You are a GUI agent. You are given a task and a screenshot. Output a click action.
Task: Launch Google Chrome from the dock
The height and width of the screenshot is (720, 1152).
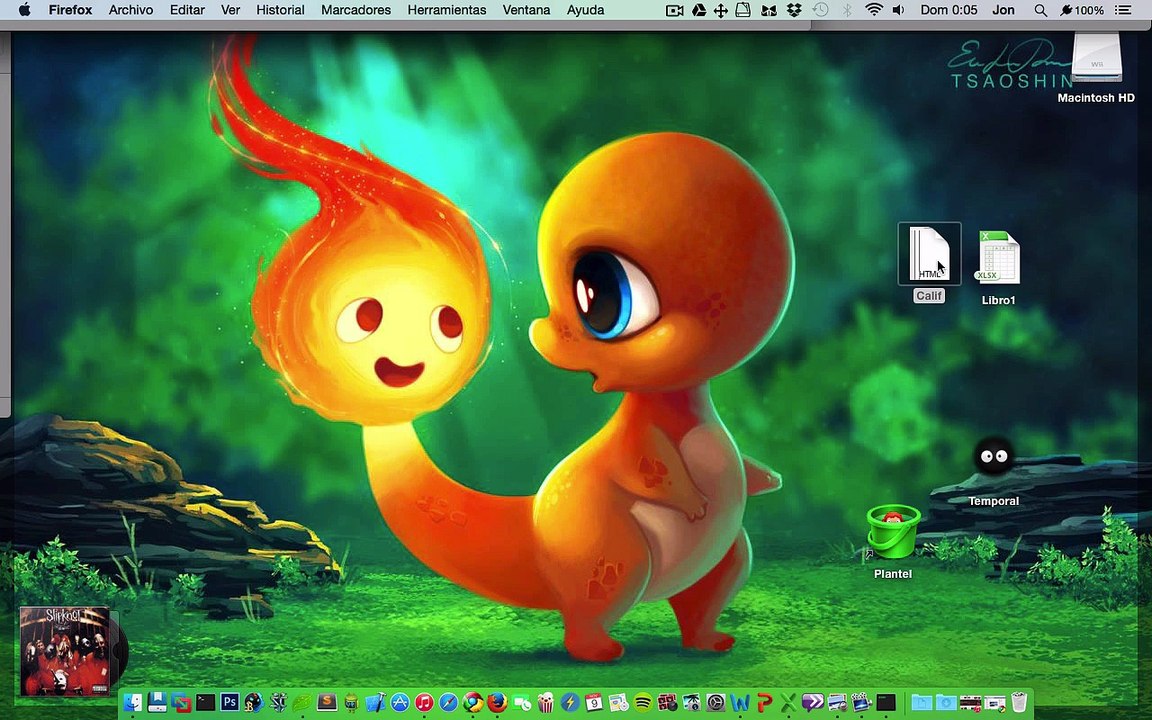(x=473, y=703)
